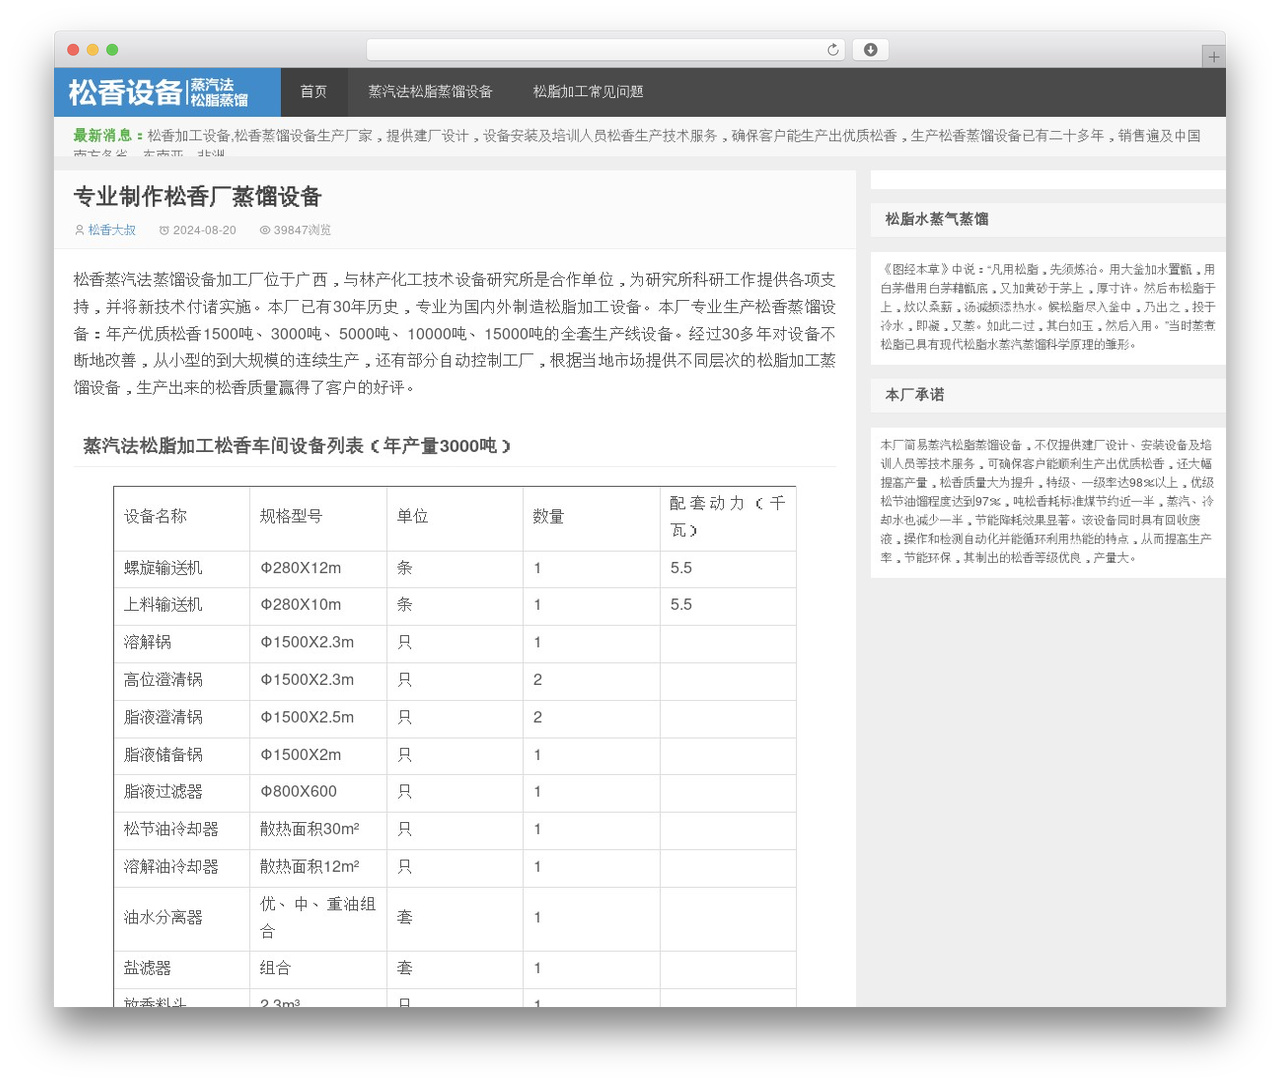Click the Φ800X600 specification cell
This screenshot has height=1084, width=1280.
click(x=318, y=793)
